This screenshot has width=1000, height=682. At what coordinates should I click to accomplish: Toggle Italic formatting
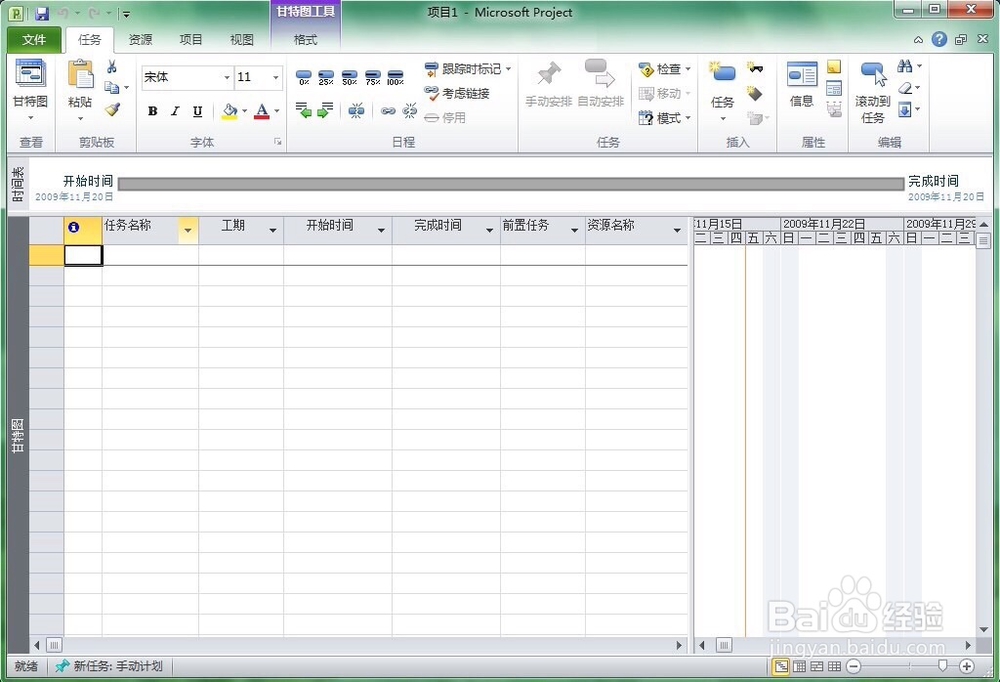175,111
